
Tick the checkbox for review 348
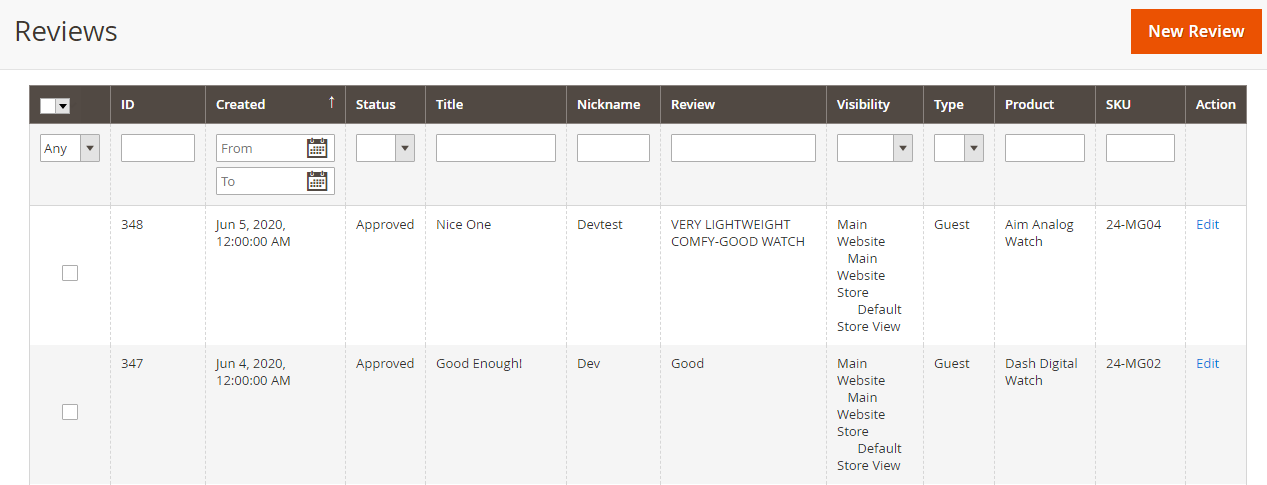pos(70,273)
